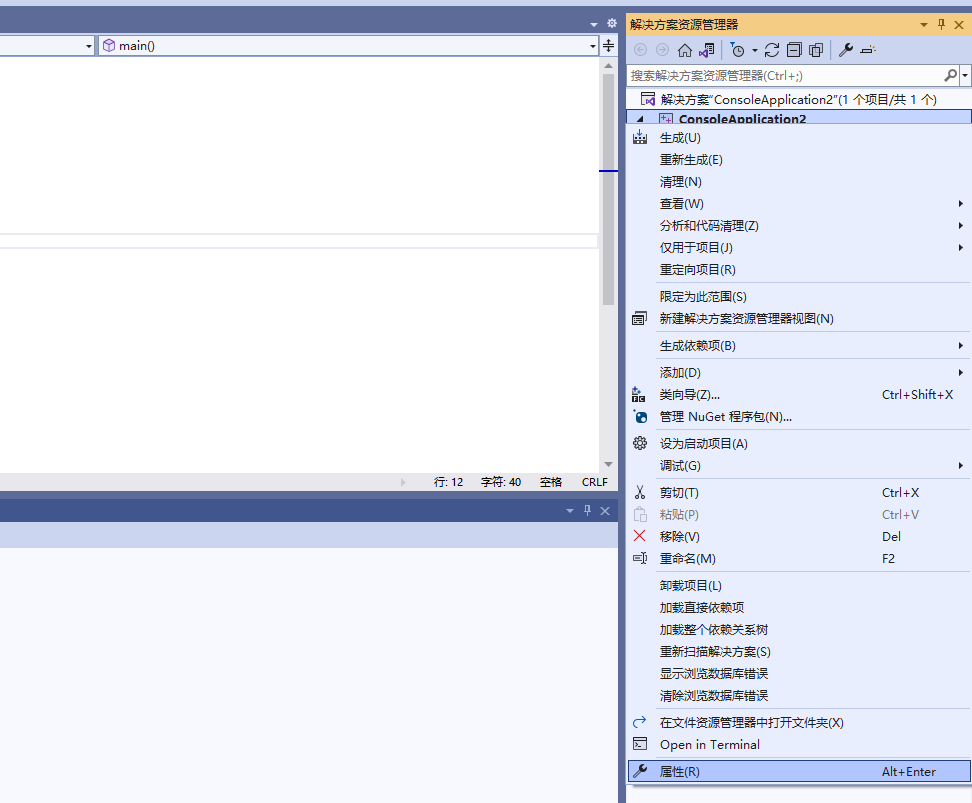Open 属性(R) project properties

[799, 772]
